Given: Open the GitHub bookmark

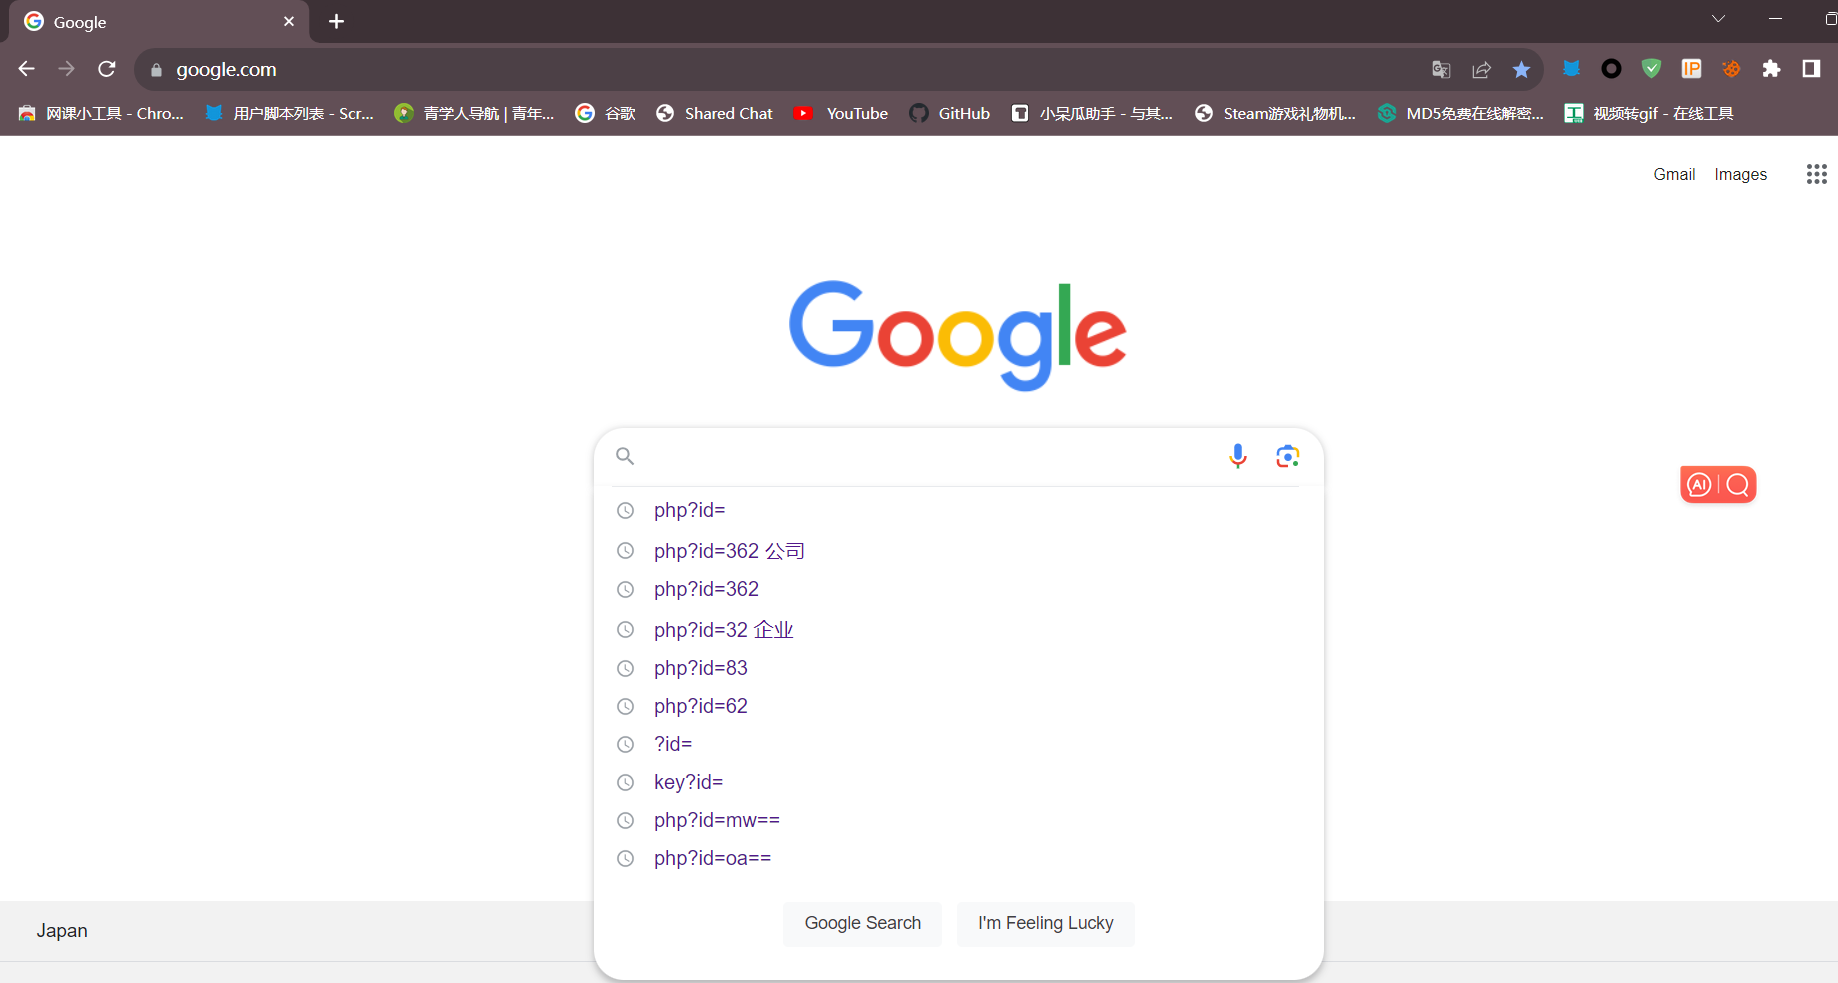Looking at the screenshot, I should [x=950, y=113].
